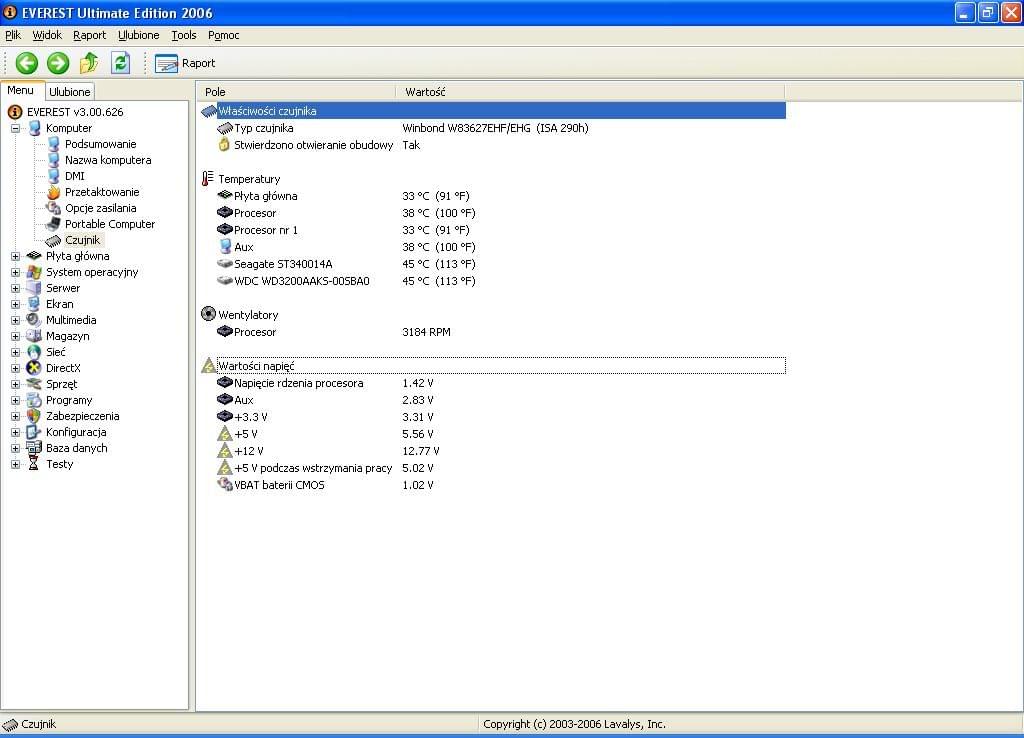Expand the Zabezpieczenia tree node
Image resolution: width=1024 pixels, height=738 pixels.
click(16, 416)
